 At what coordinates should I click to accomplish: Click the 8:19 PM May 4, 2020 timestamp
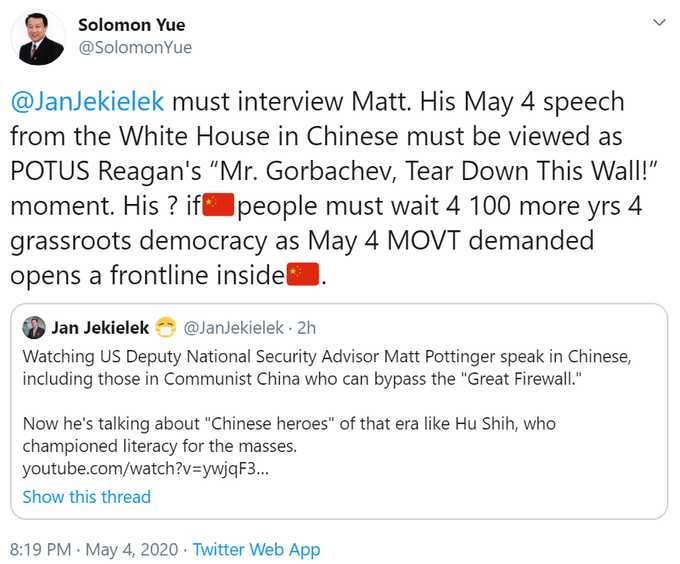click(x=95, y=549)
